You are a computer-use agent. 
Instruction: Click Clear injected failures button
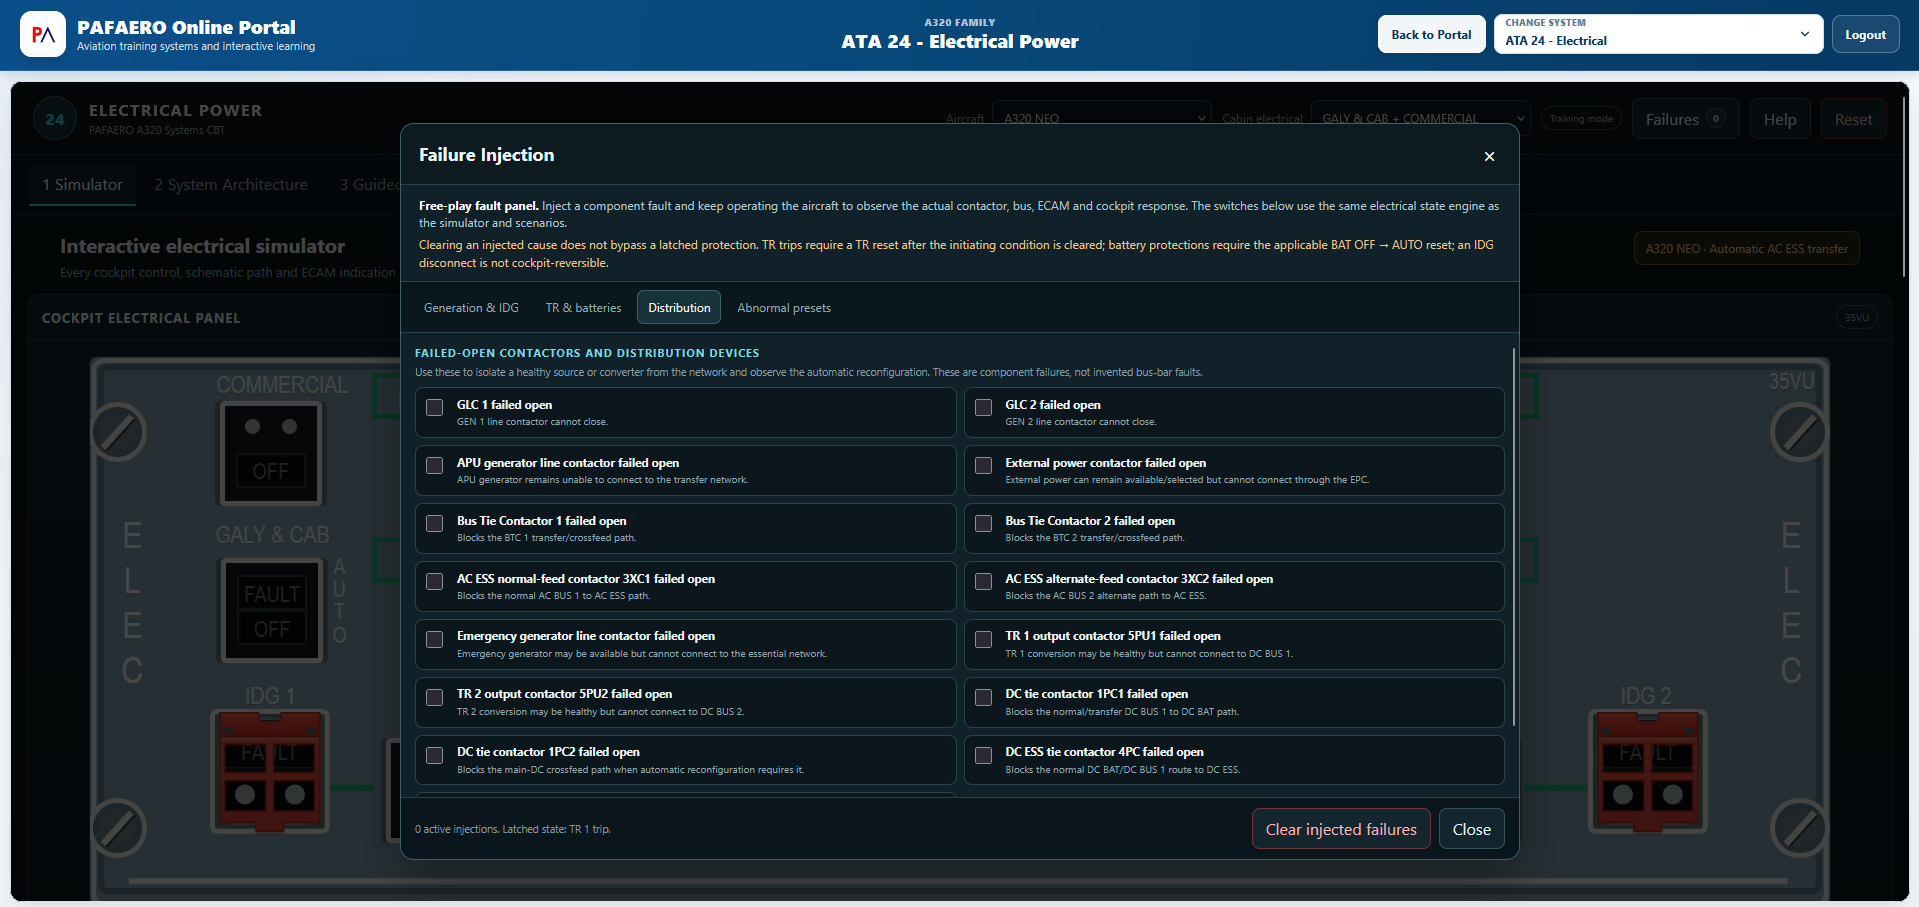click(1341, 829)
